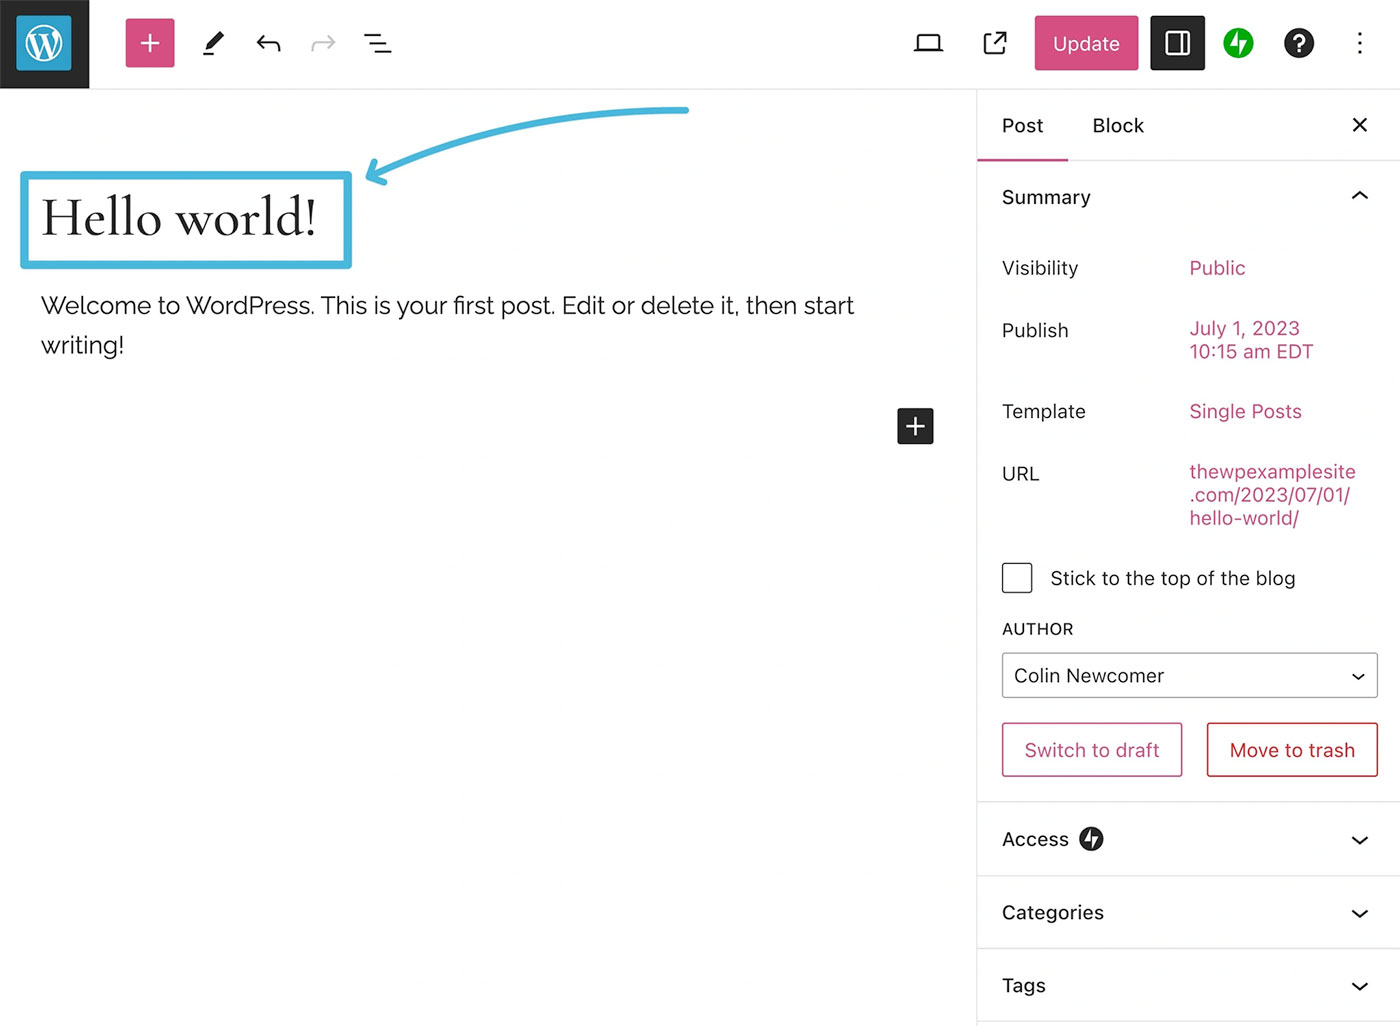Check Stick to the top of the blog
Viewport: 1400px width, 1026px height.
[1017, 578]
